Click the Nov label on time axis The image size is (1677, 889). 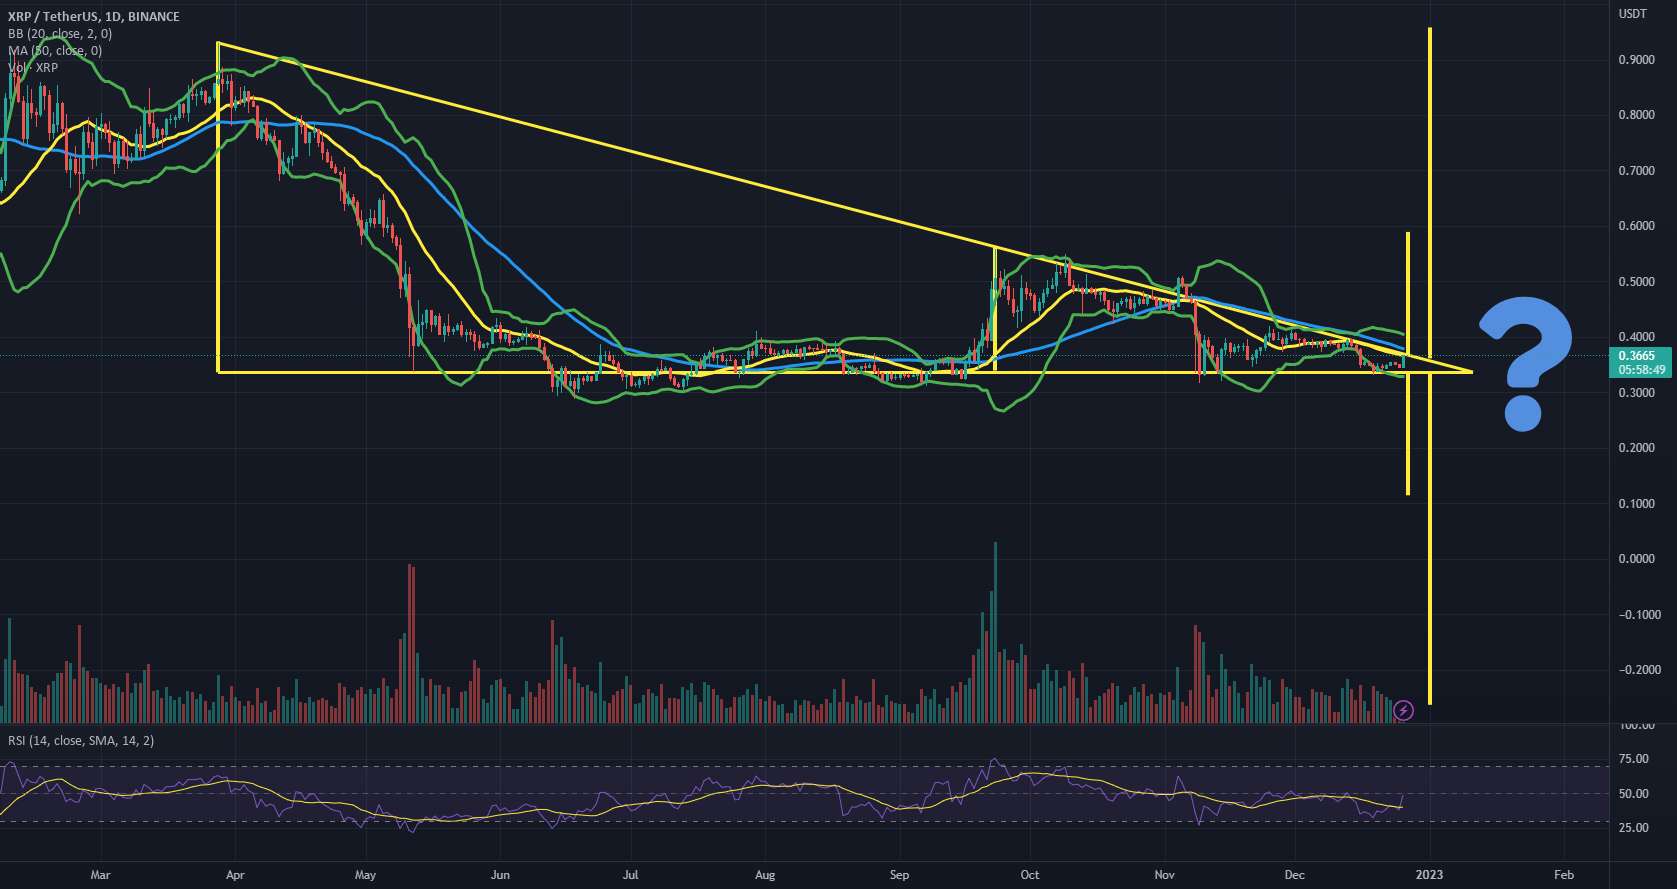[1164, 875]
